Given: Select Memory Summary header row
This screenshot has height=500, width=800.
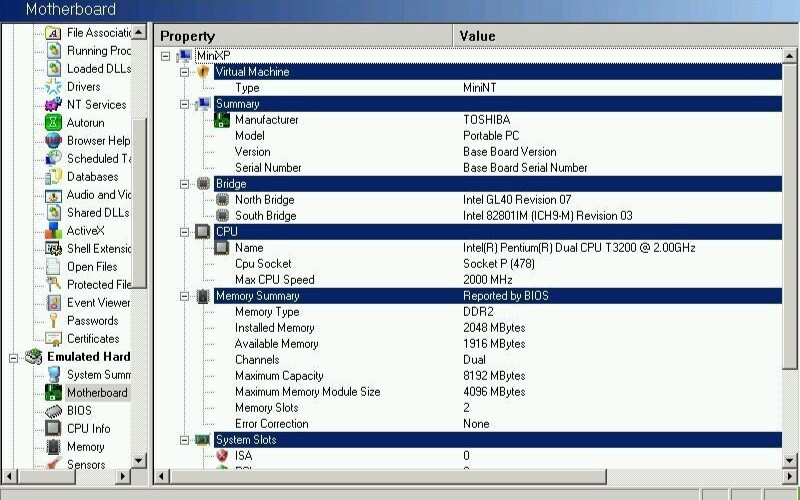Looking at the screenshot, I should (x=497, y=296).
